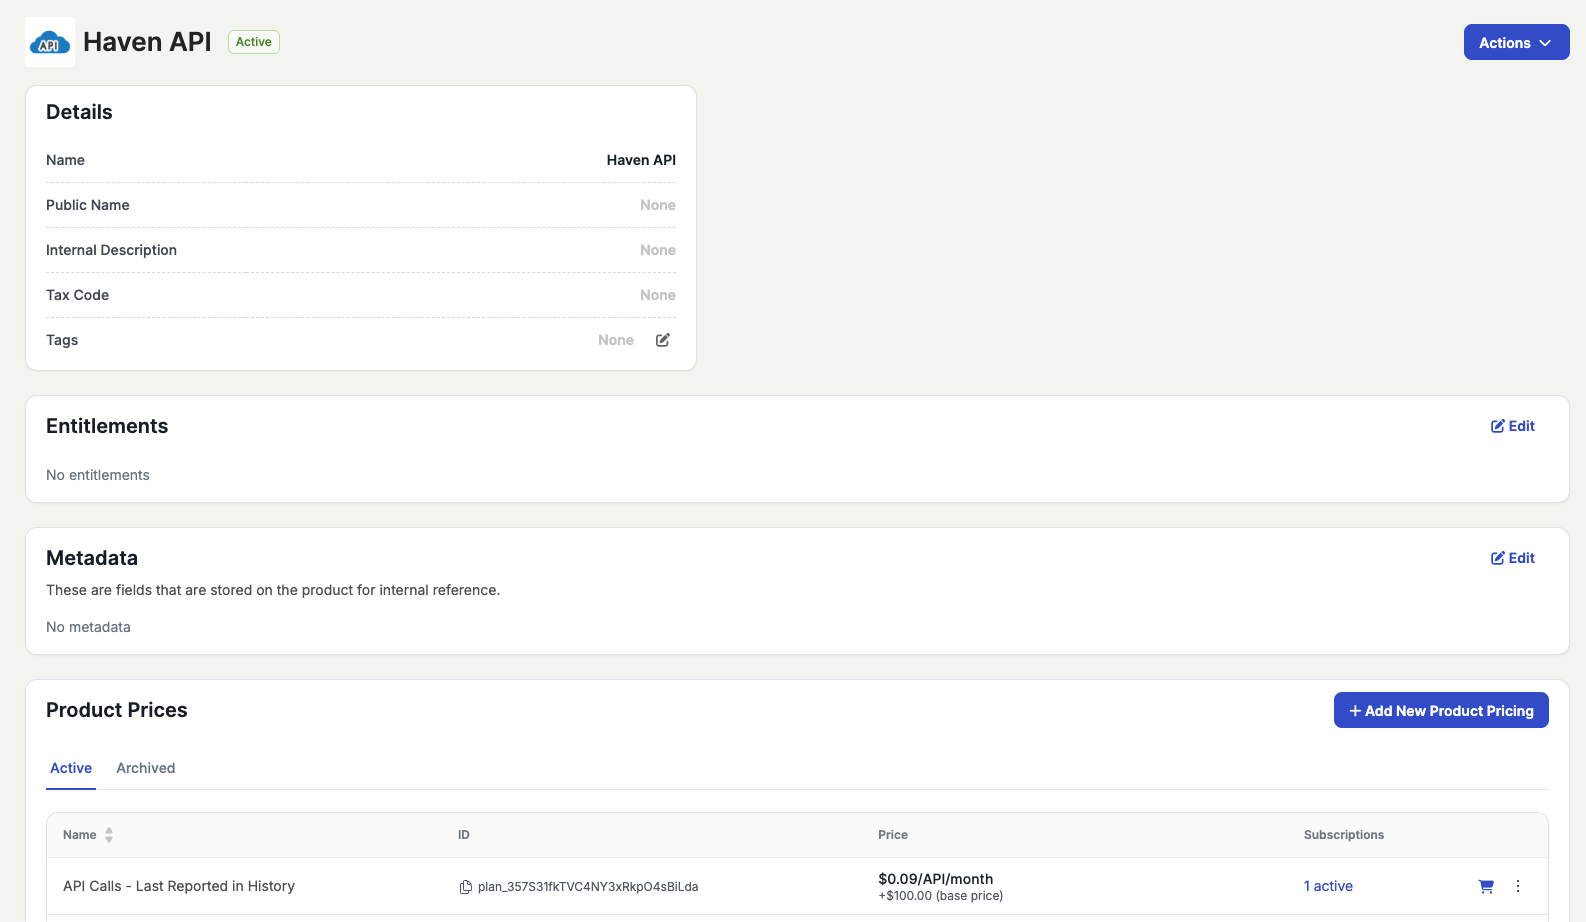Open the 1 active subscriptions link
Image resolution: width=1586 pixels, height=922 pixels.
pyautogui.click(x=1328, y=886)
